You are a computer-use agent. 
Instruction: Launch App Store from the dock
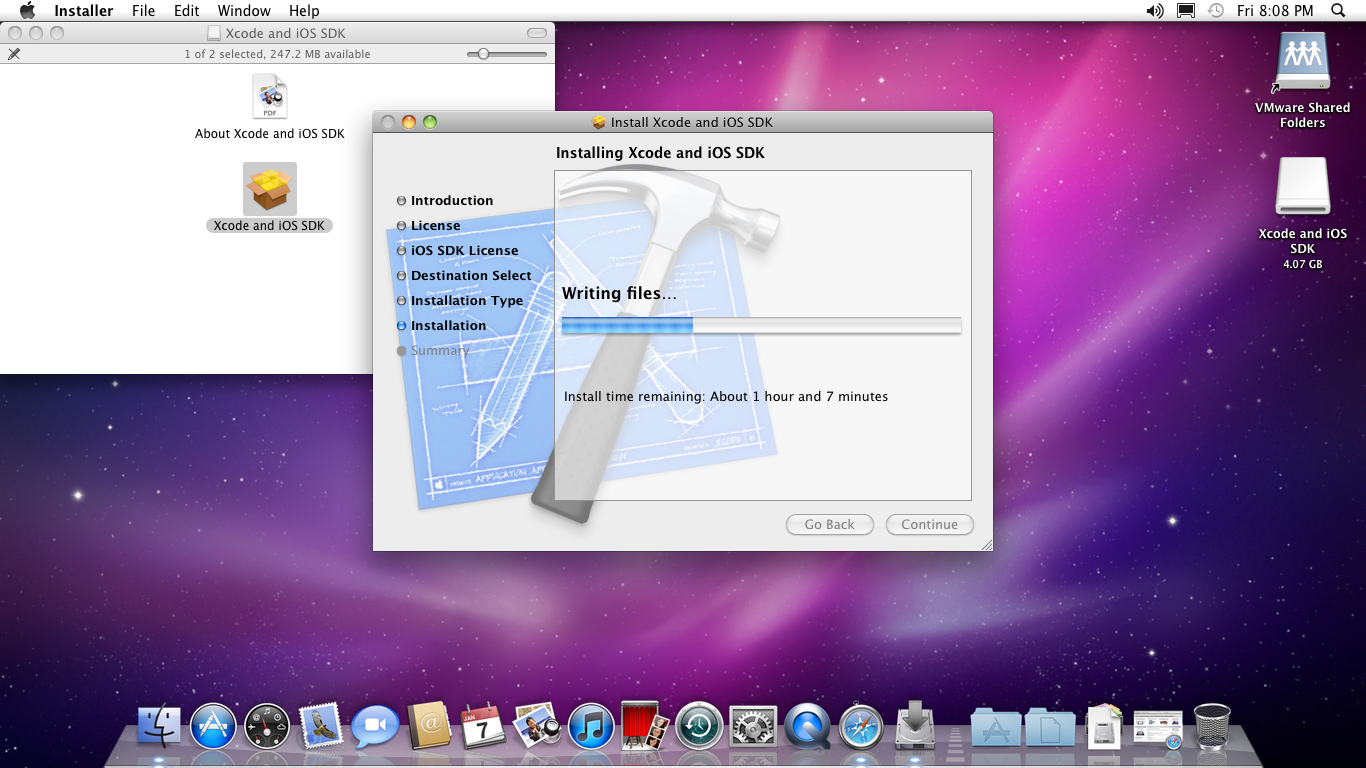pos(213,726)
